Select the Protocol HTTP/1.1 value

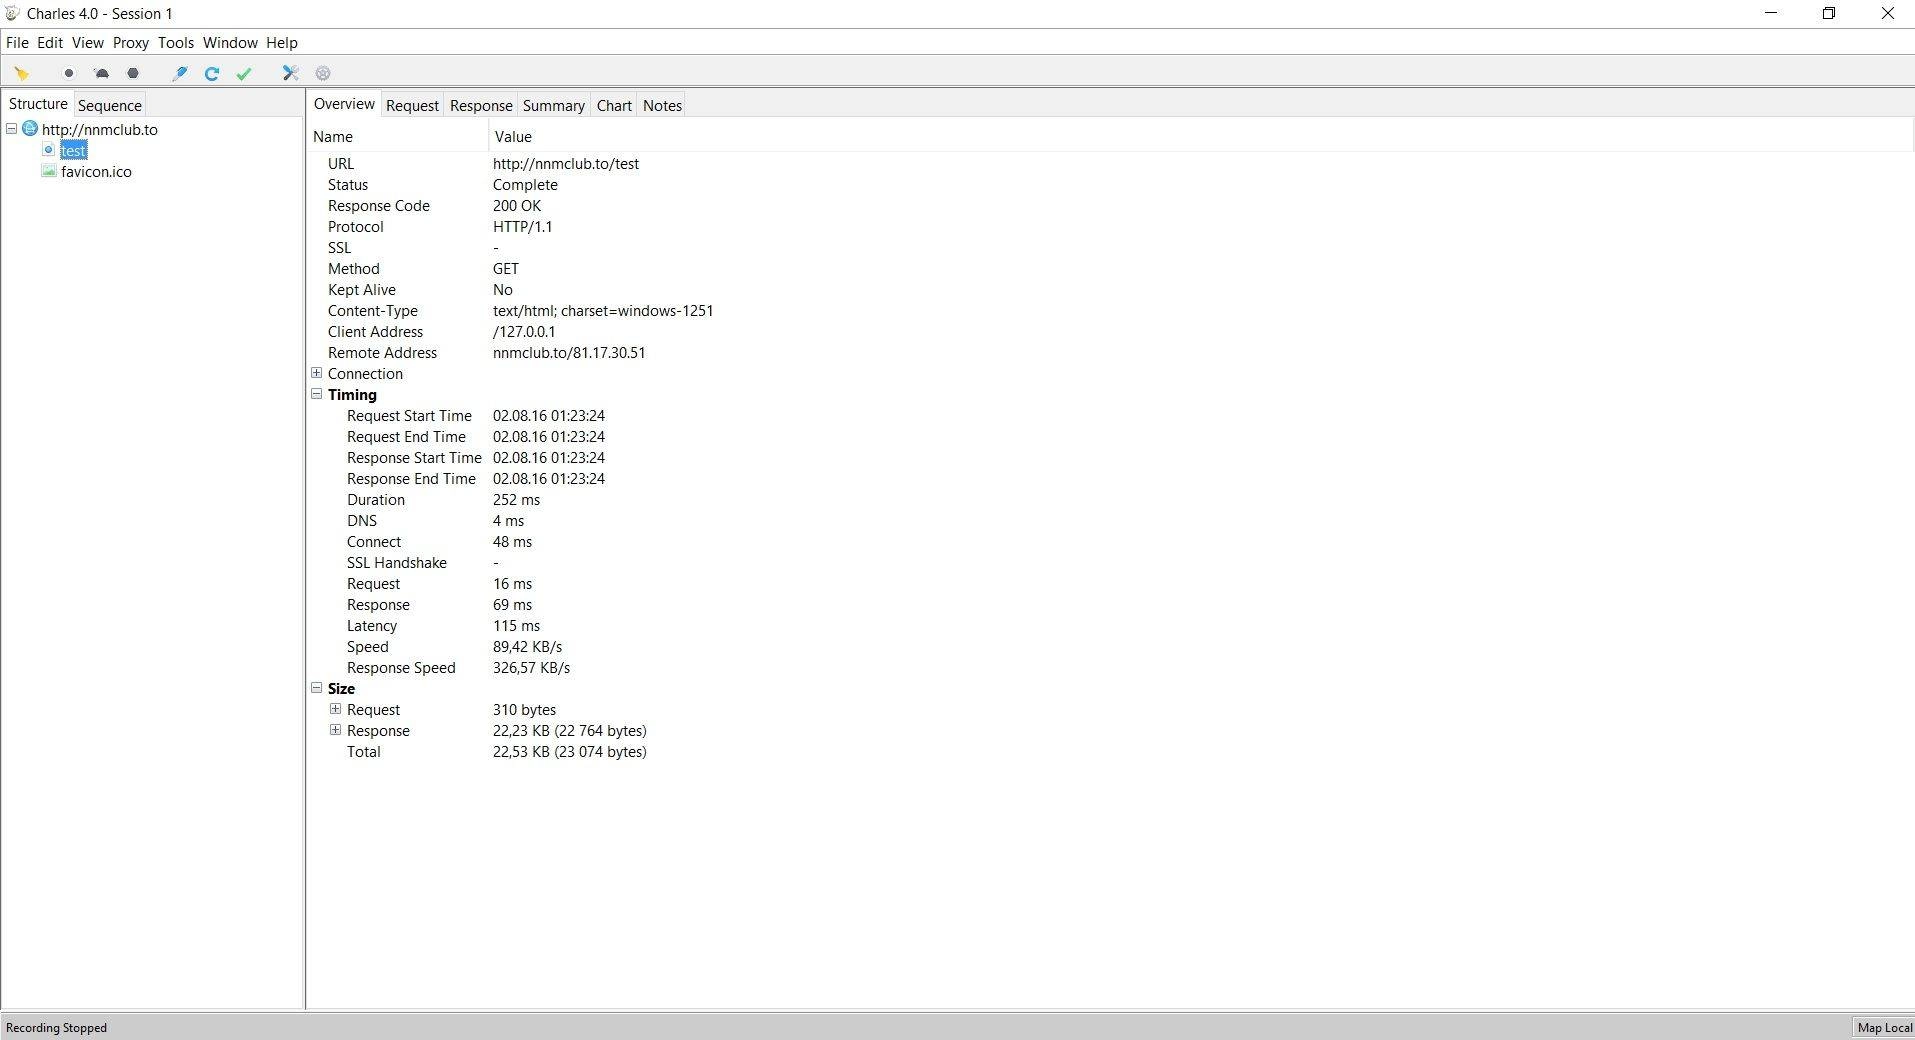click(x=523, y=226)
